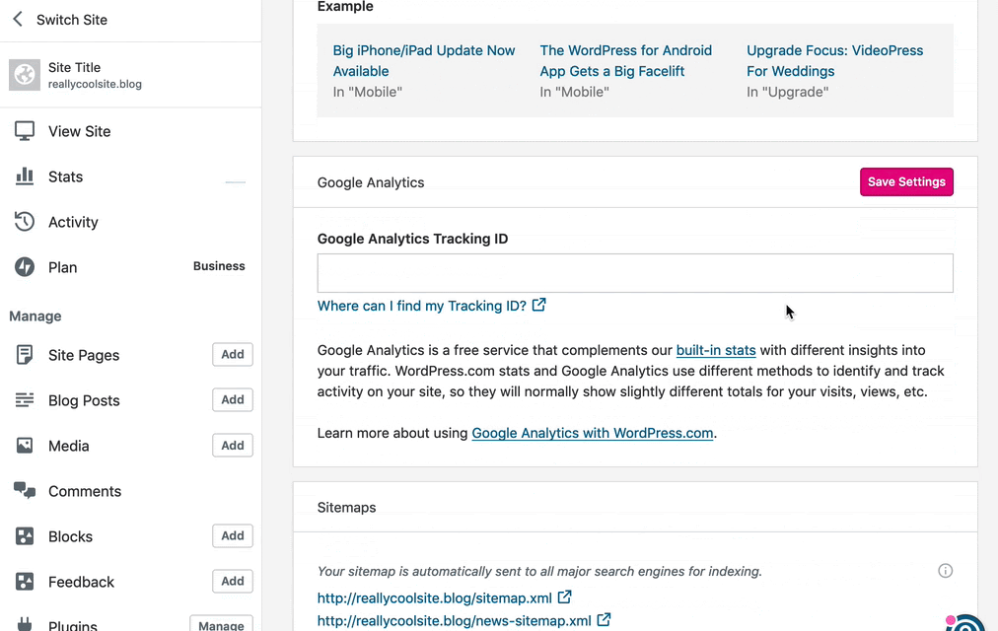The image size is (998, 631).
Task: Click Add next to Site Pages
Action: (x=232, y=354)
